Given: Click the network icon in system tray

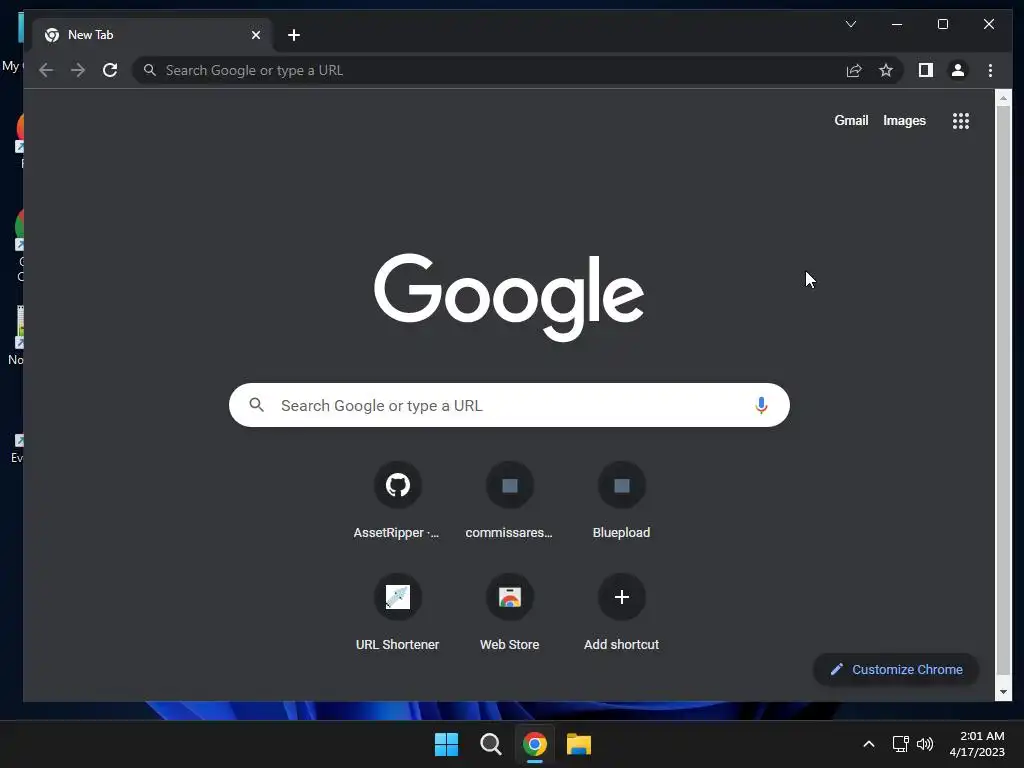Looking at the screenshot, I should point(900,744).
